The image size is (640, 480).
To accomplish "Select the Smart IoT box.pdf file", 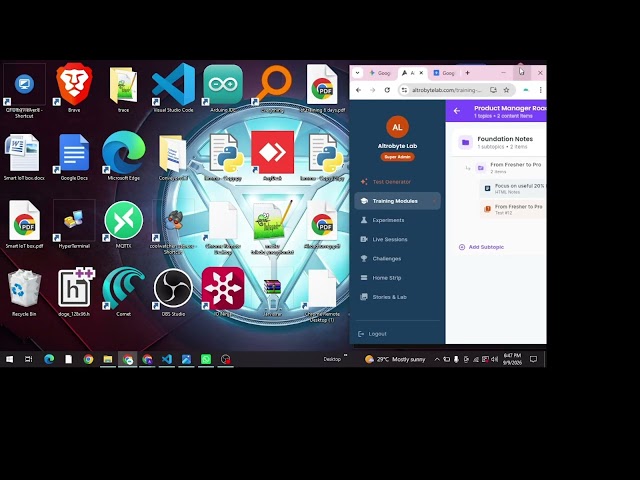I will point(24,224).
